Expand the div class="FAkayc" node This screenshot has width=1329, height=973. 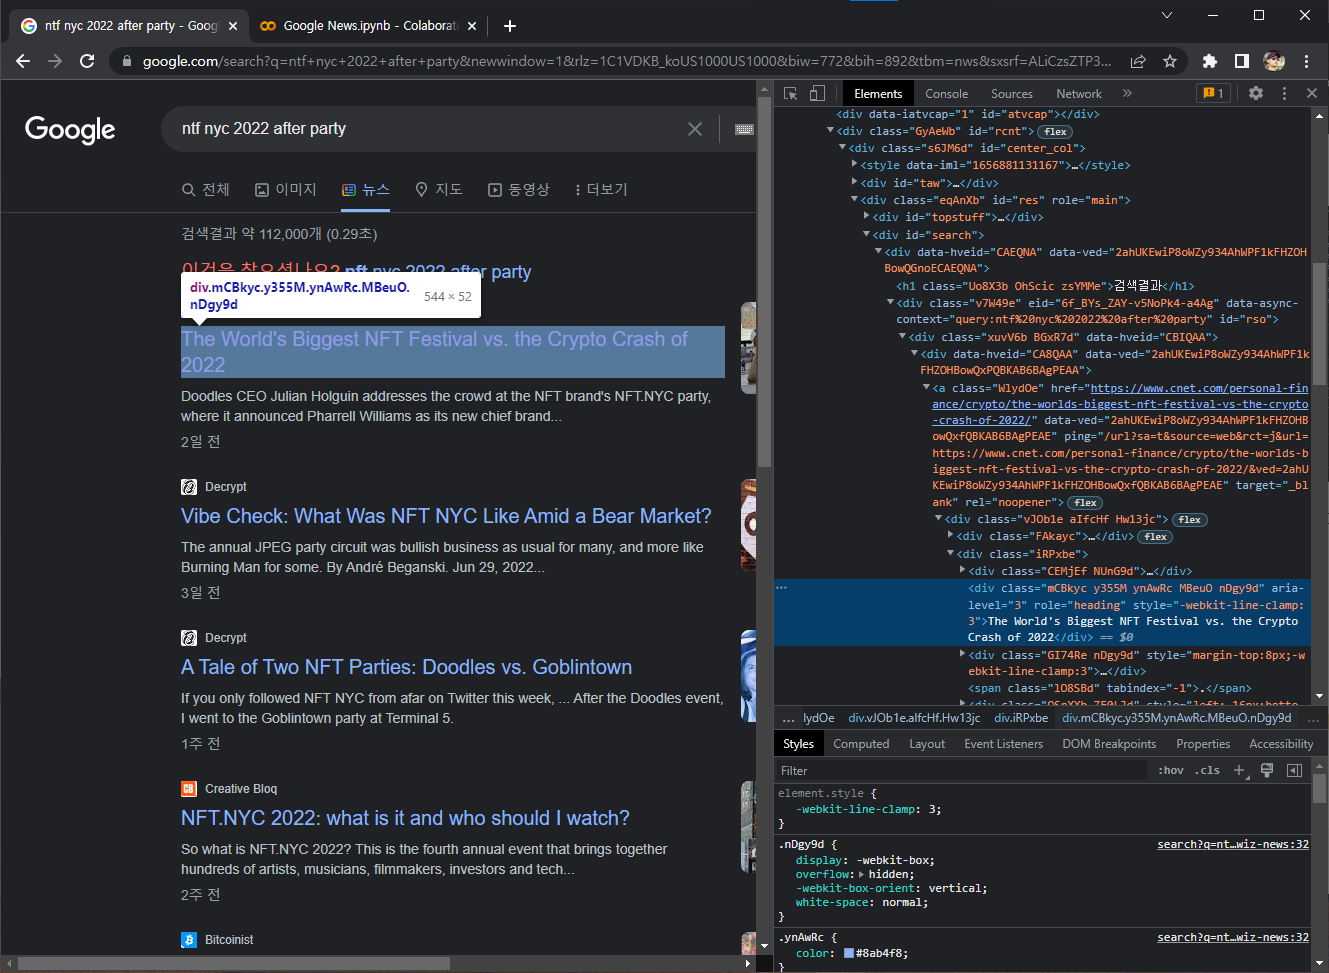[x=951, y=536]
